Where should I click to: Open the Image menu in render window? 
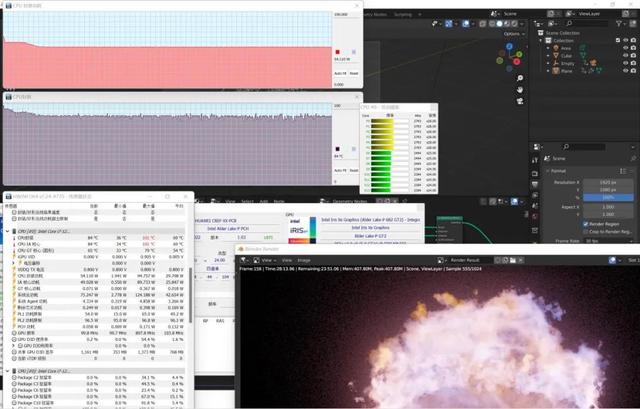(x=304, y=260)
